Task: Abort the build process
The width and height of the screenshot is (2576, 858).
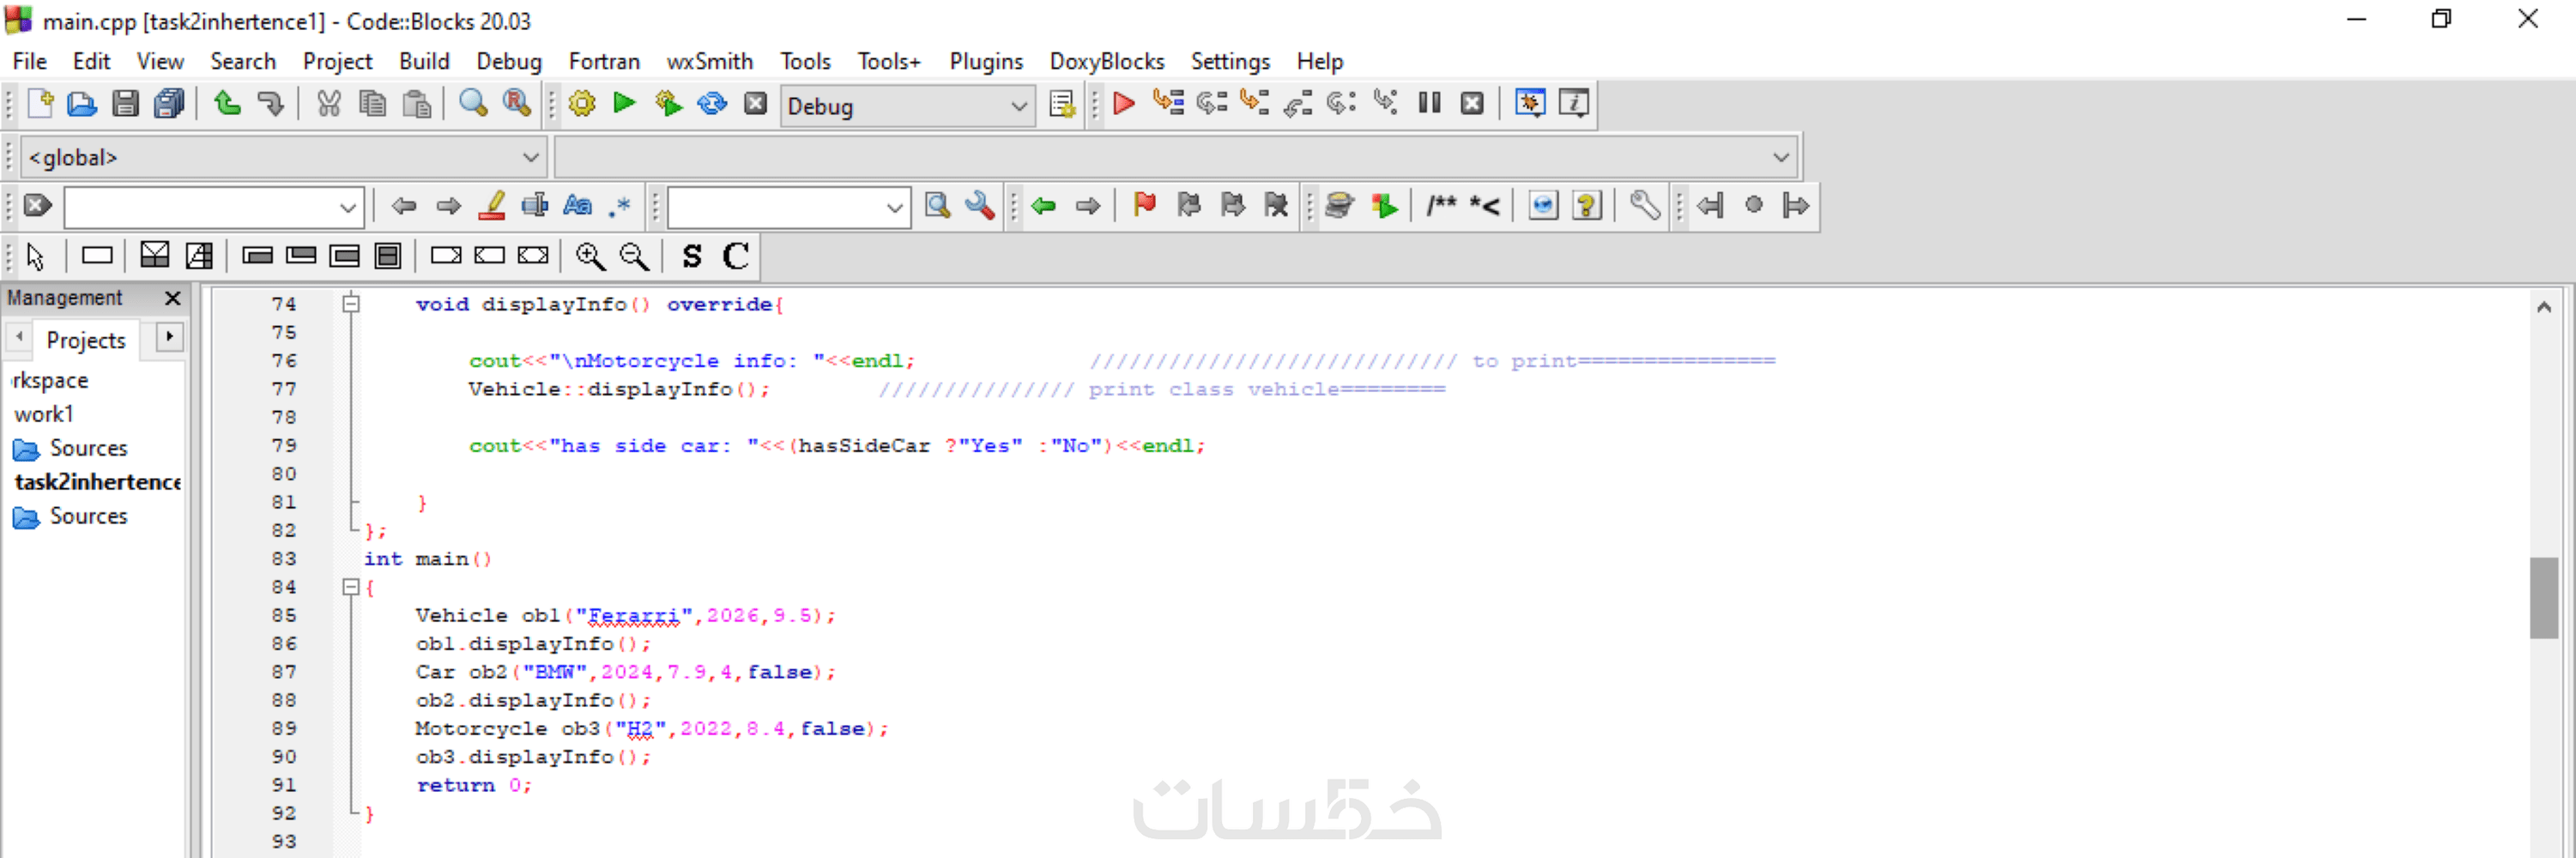Action: 756,104
